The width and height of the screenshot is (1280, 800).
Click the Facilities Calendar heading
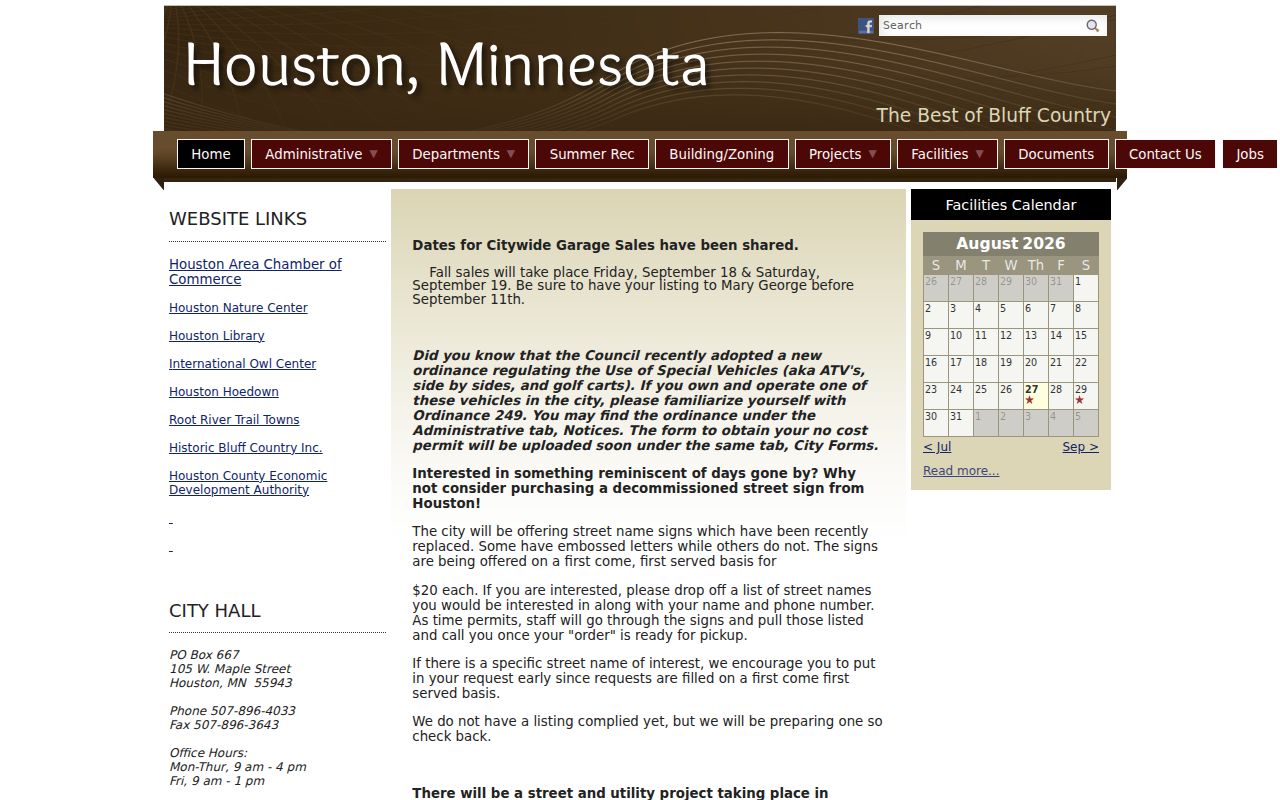tap(1011, 205)
